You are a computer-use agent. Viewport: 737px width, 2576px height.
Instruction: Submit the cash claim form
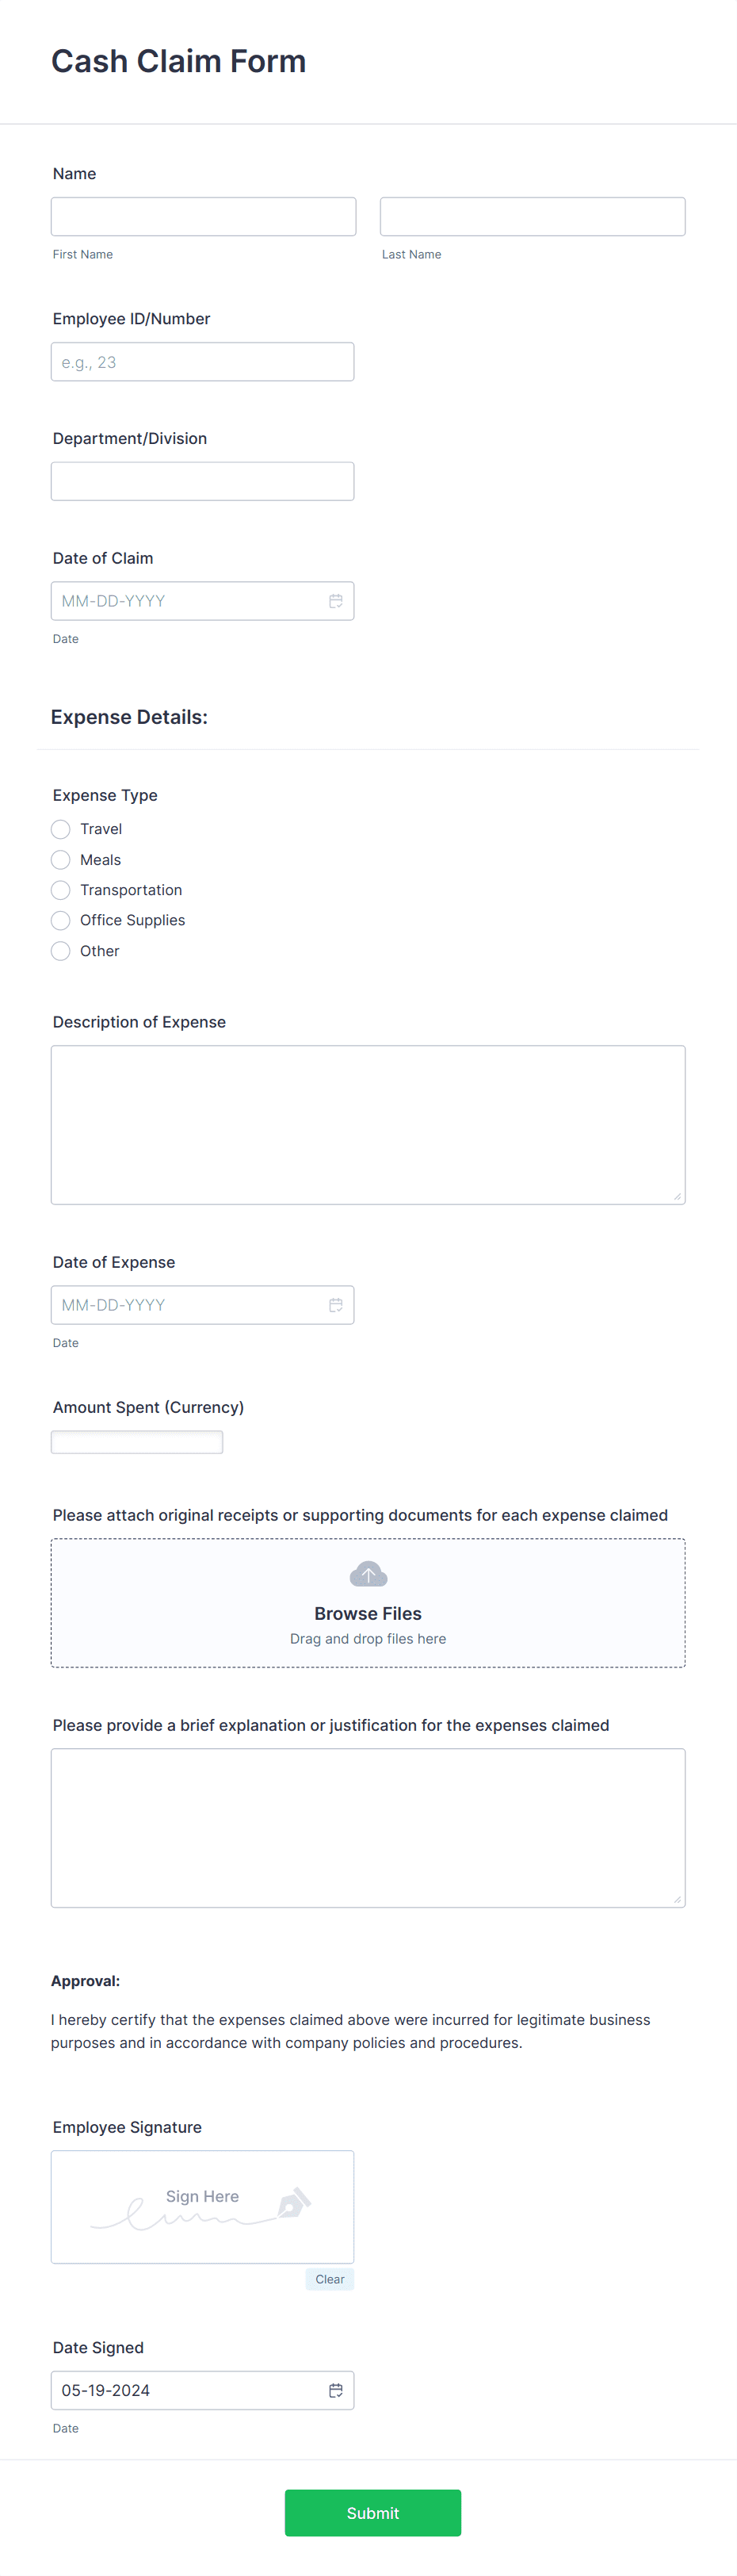click(373, 2513)
